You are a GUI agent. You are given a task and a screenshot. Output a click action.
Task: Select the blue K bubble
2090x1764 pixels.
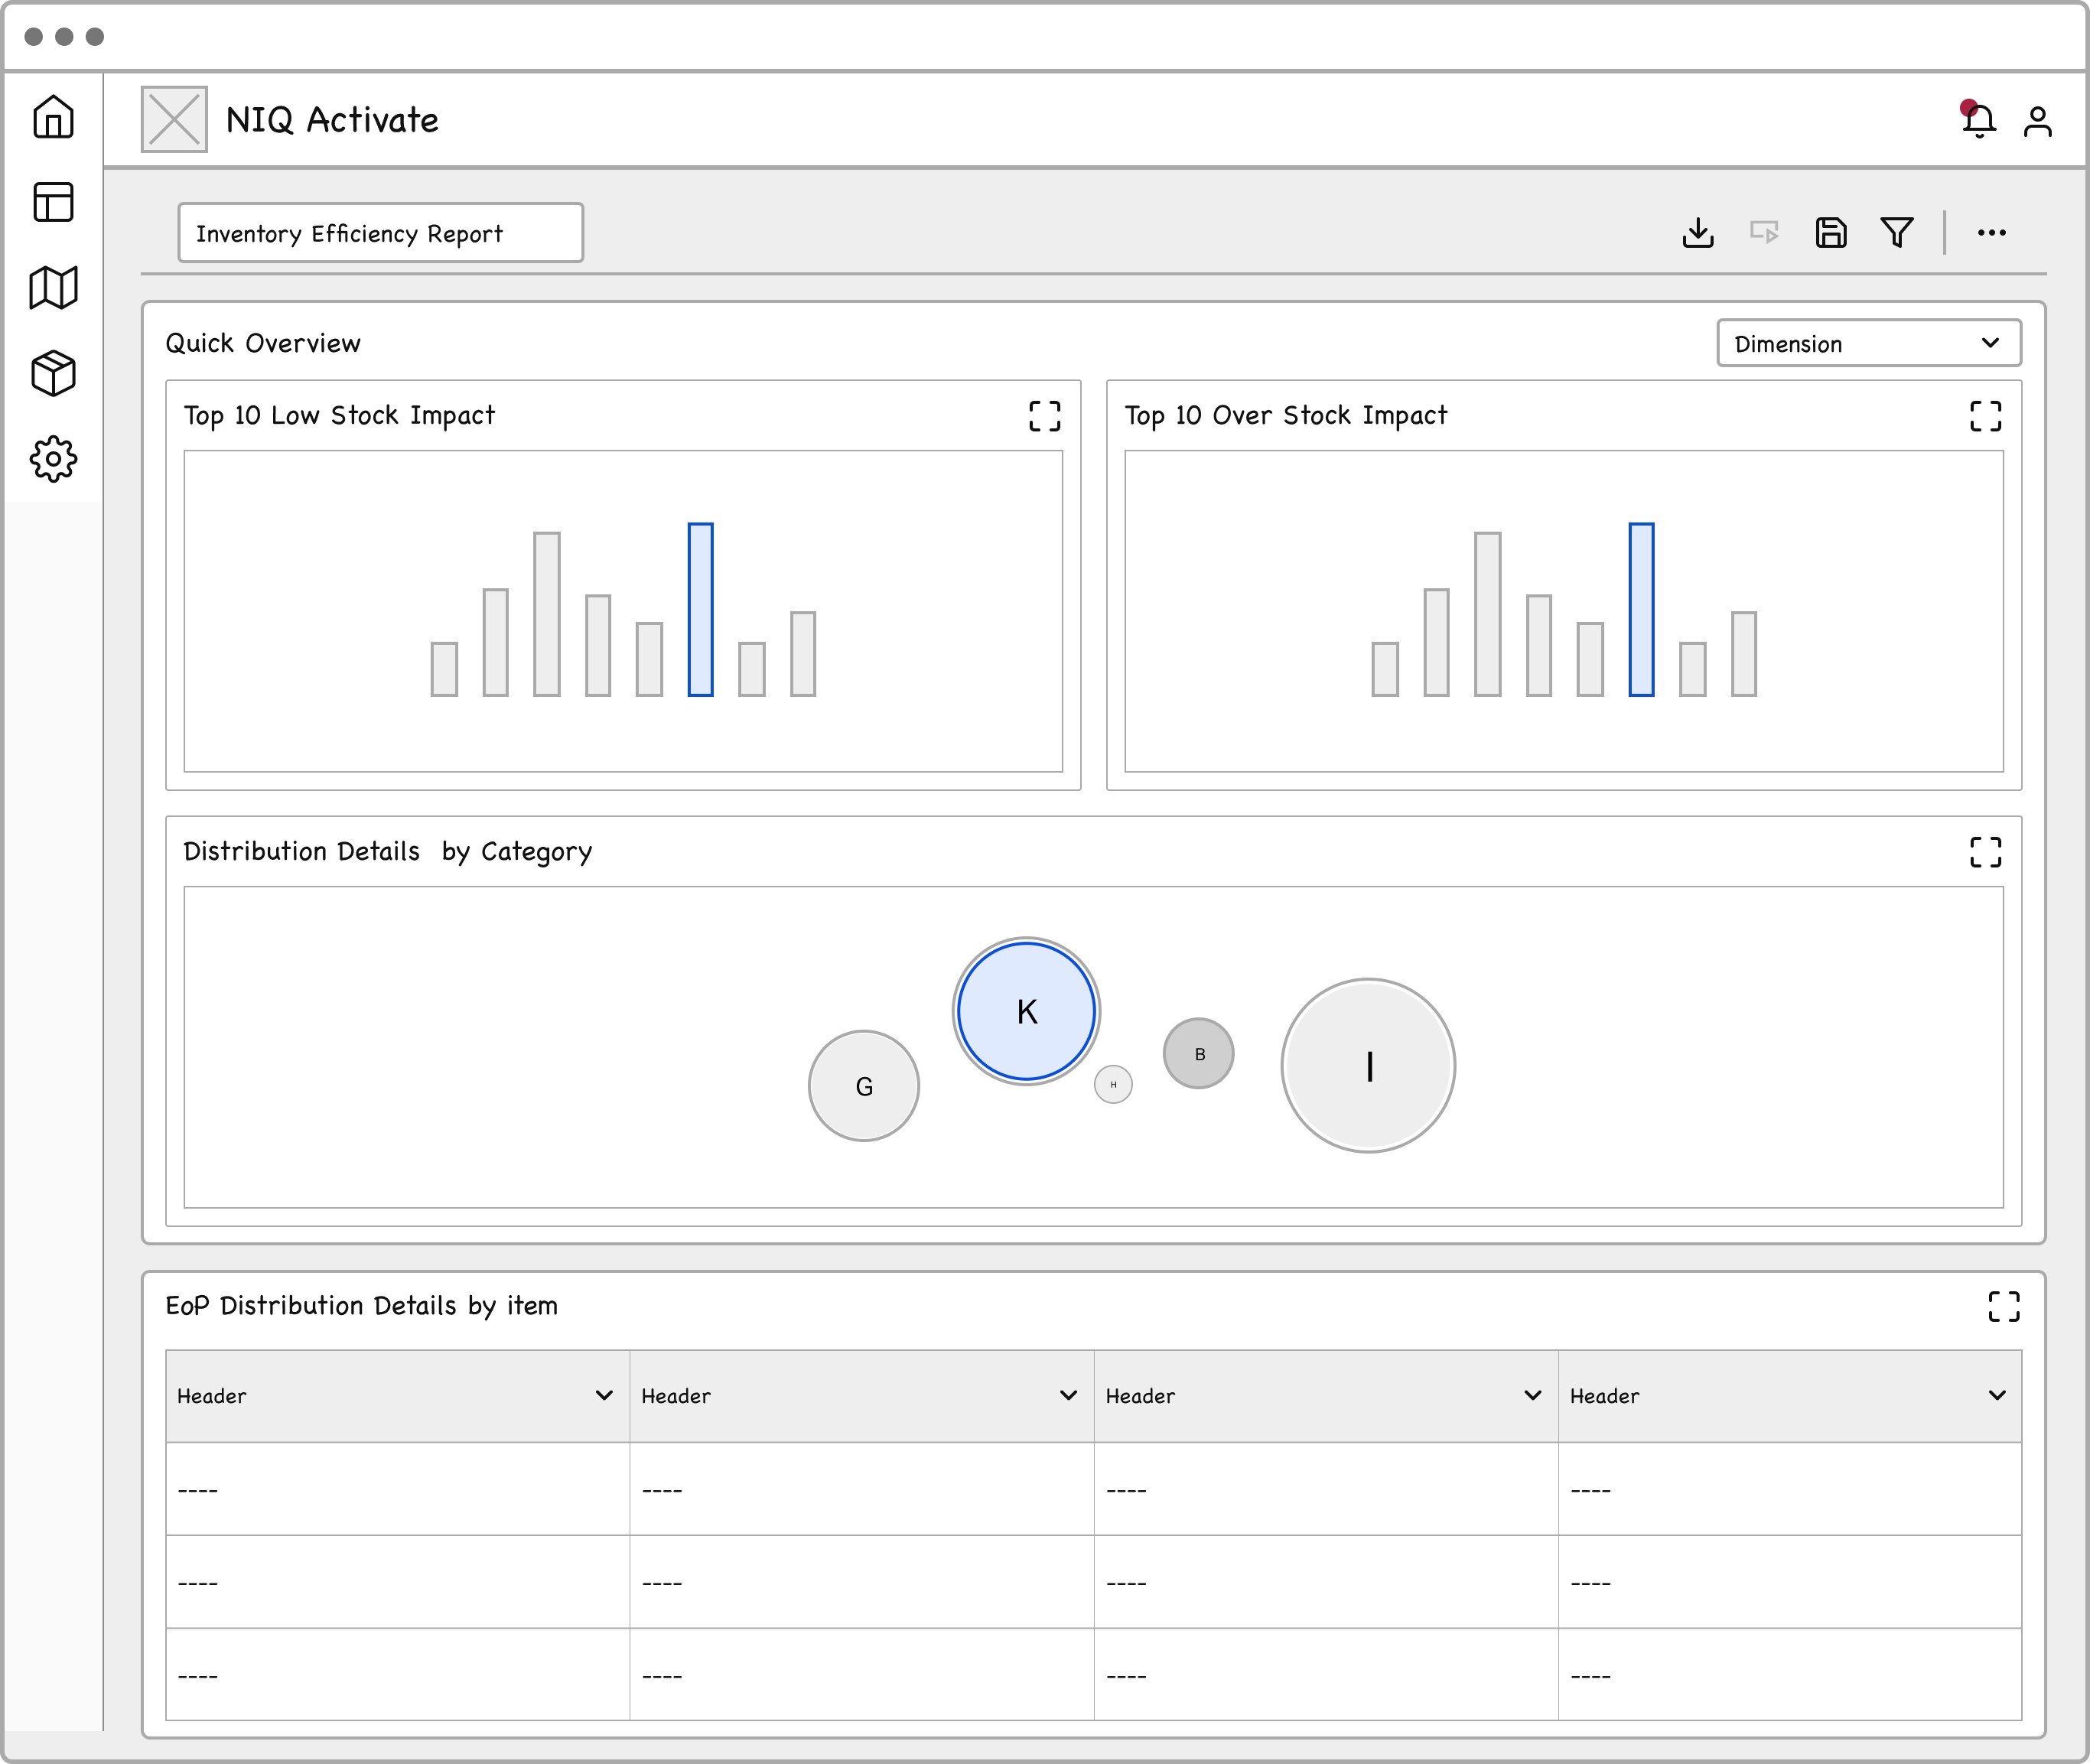[x=1026, y=1011]
